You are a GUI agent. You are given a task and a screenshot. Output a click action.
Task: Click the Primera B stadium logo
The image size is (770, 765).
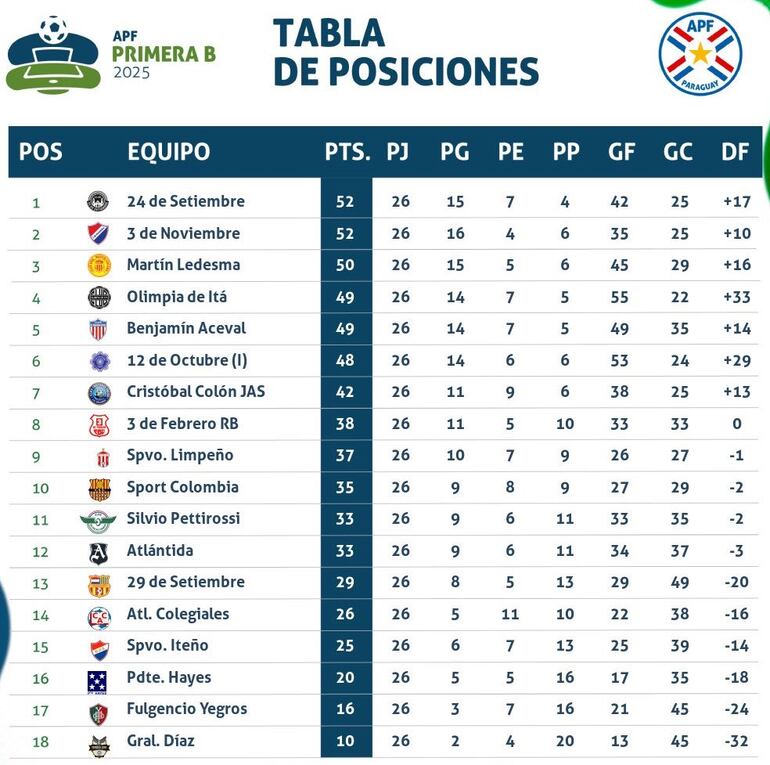pyautogui.click(x=54, y=55)
